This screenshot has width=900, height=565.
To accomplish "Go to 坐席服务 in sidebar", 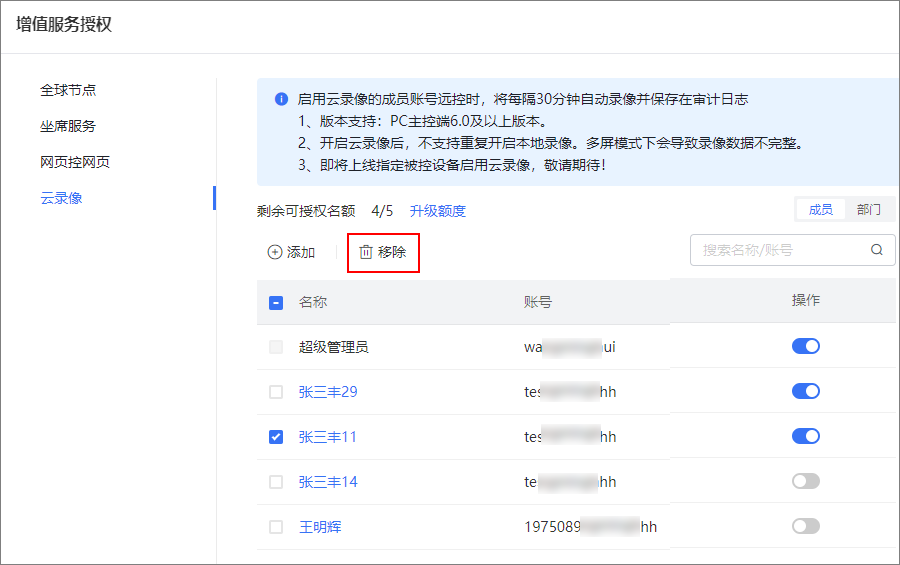I will pos(68,126).
